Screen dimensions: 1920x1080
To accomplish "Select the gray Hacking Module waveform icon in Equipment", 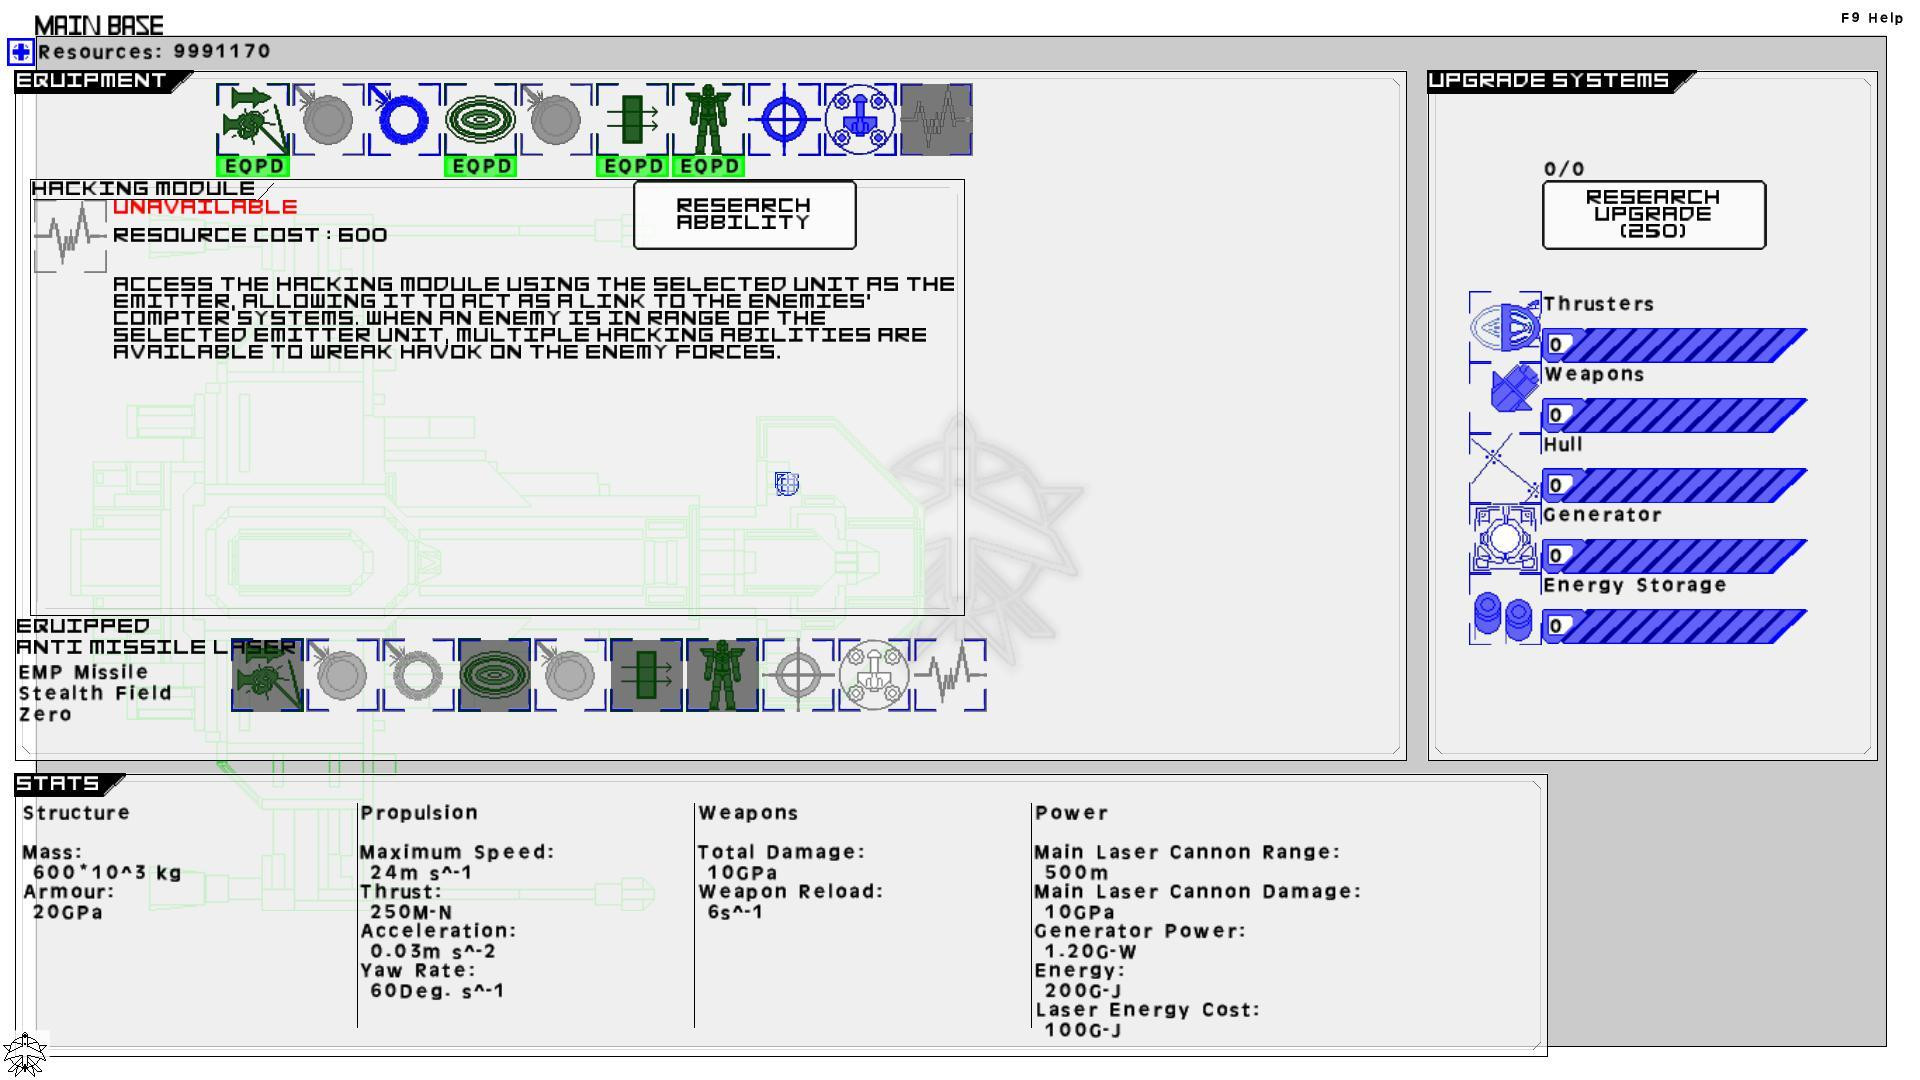I will 936,120.
